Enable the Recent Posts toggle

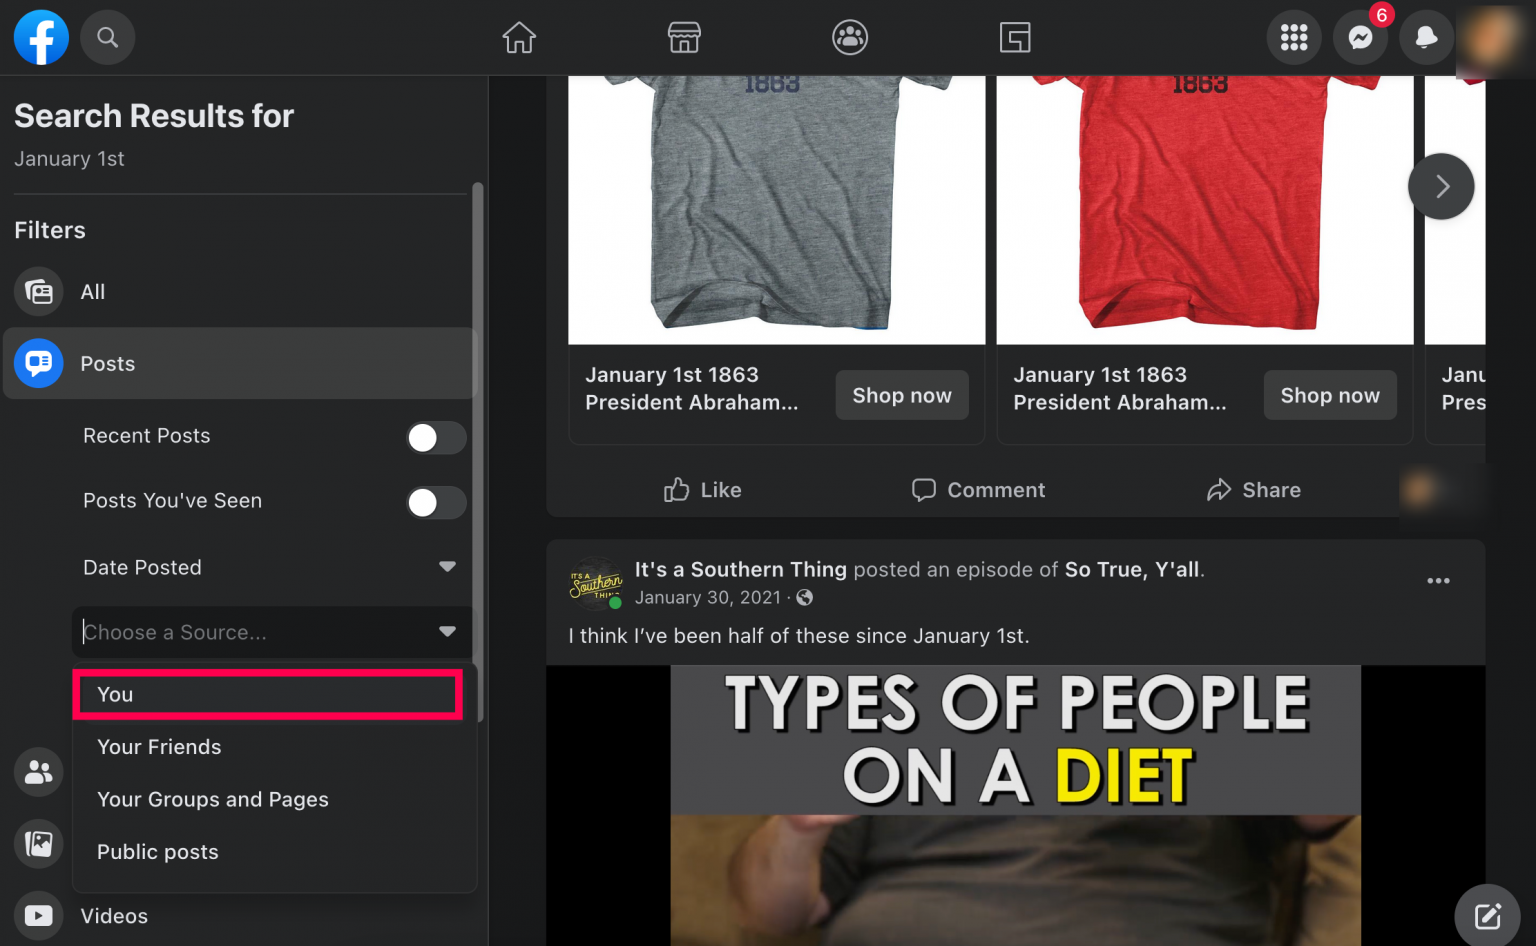[437, 438]
